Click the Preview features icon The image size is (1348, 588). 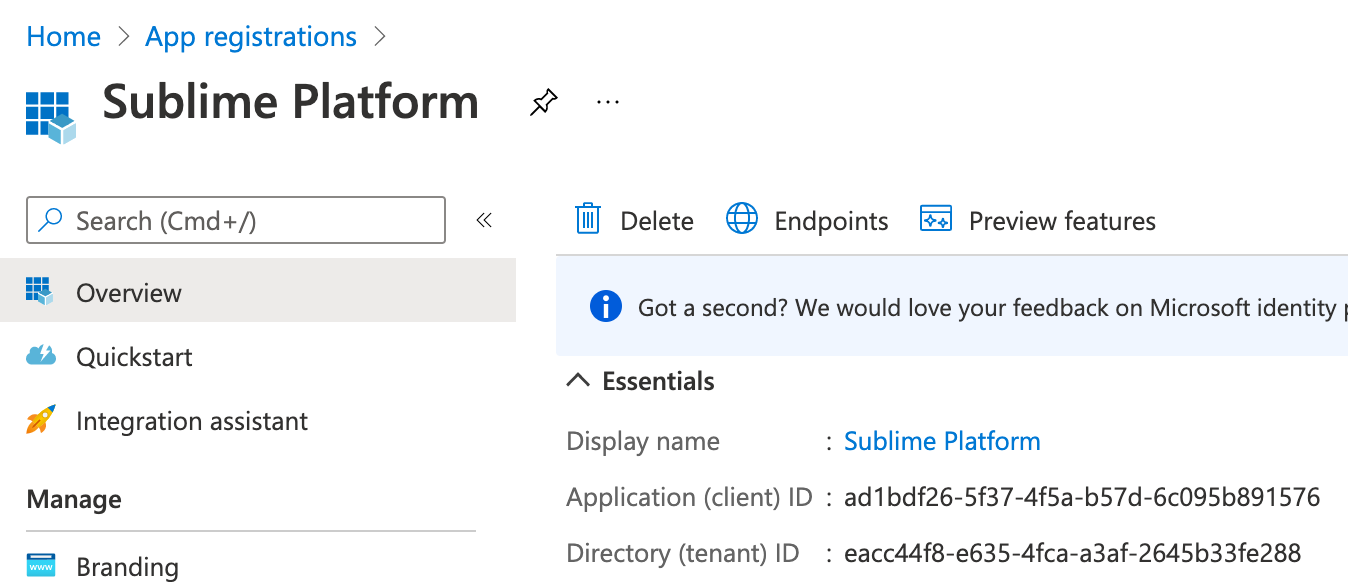tap(935, 219)
